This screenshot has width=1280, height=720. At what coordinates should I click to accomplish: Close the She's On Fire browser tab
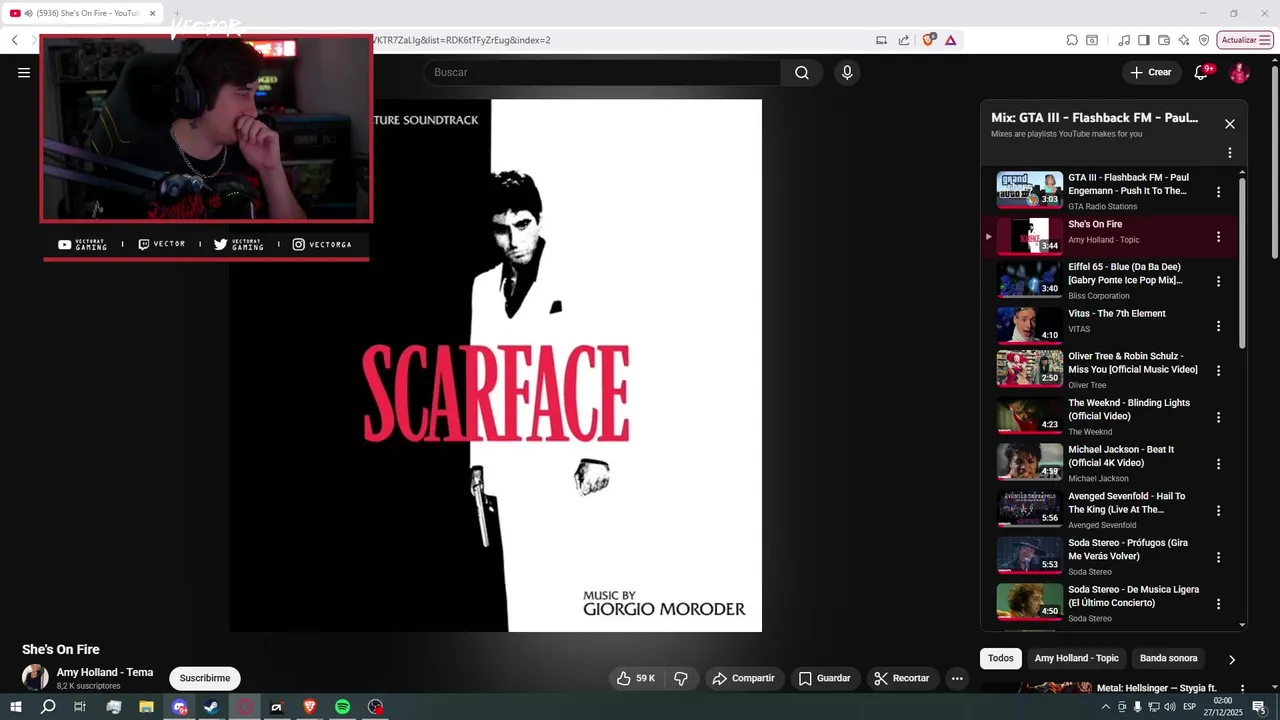click(x=152, y=13)
